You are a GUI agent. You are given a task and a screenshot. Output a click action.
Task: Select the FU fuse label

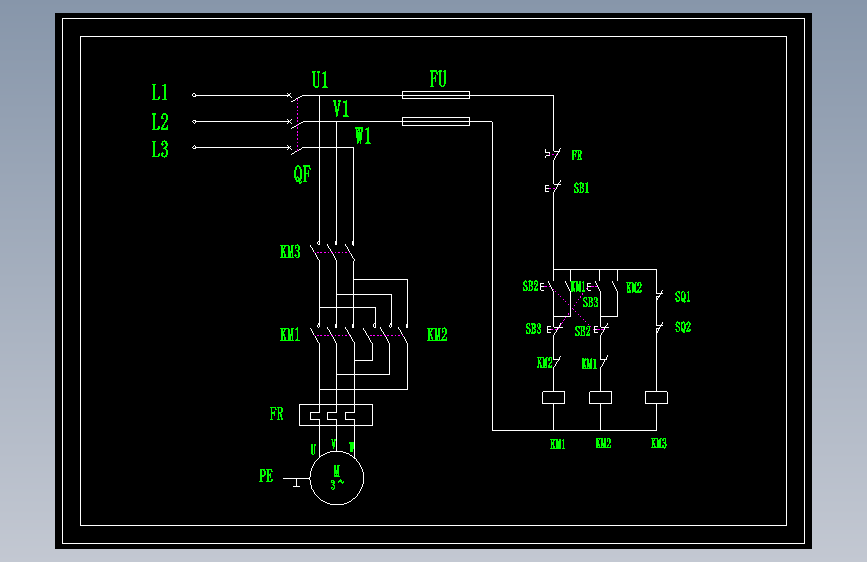point(438,79)
